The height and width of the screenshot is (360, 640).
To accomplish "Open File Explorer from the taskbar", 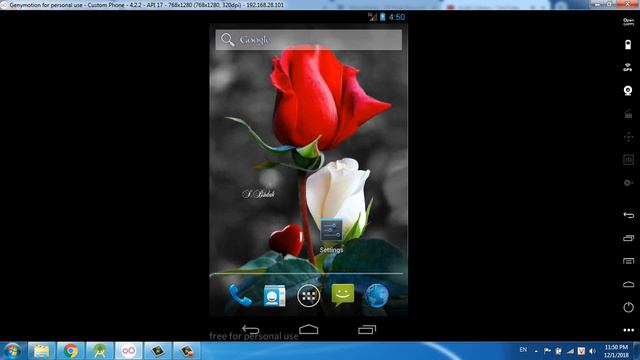I will click(x=41, y=351).
